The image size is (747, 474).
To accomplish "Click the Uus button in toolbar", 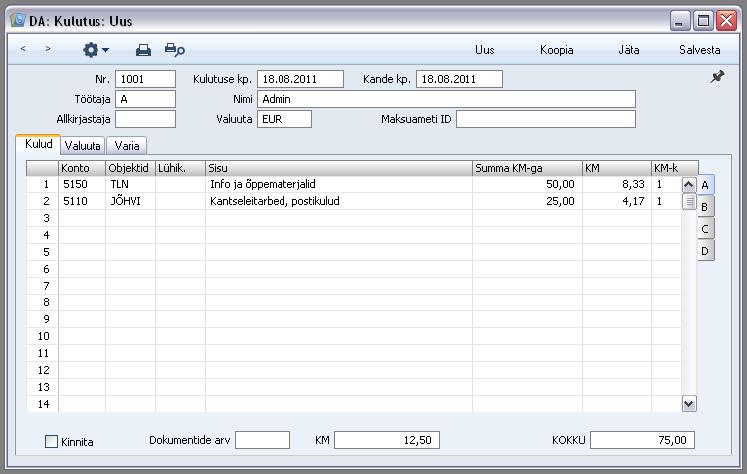I will tap(485, 50).
